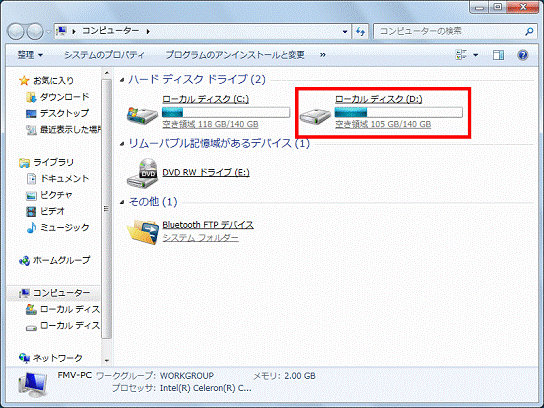Open the address bar history dropdown
Viewport: 544px width, 408px height.
point(345,32)
